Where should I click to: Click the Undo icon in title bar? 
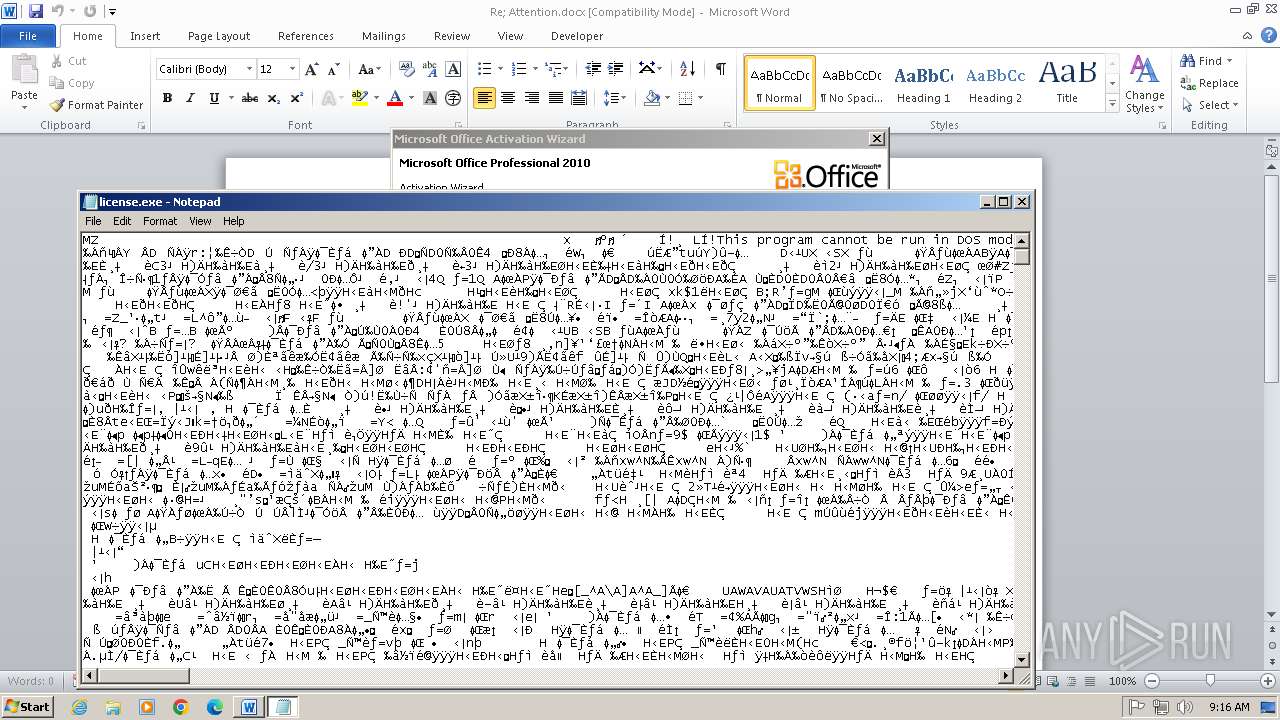click(x=57, y=12)
